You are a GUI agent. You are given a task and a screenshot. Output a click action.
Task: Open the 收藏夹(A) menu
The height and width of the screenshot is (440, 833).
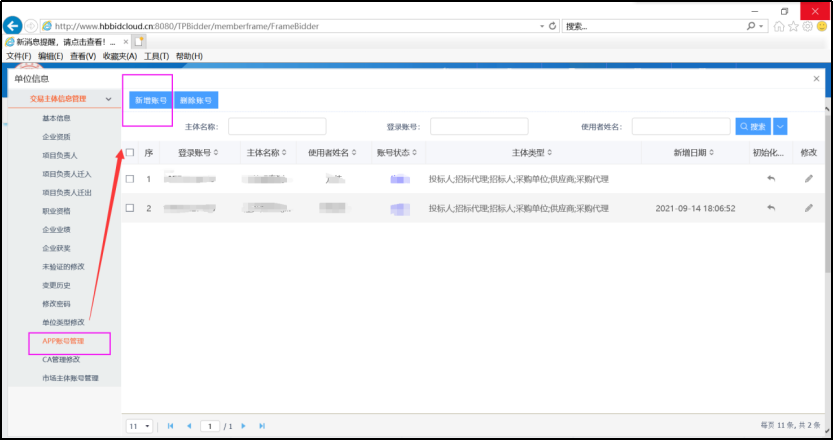120,56
